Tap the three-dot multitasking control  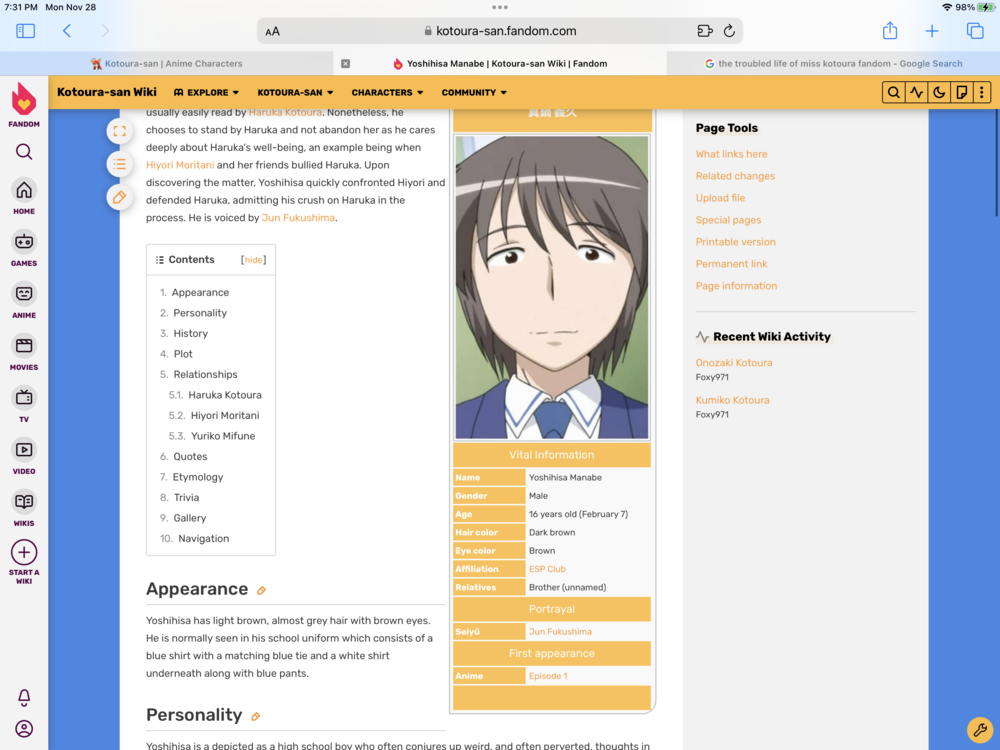coord(500,8)
